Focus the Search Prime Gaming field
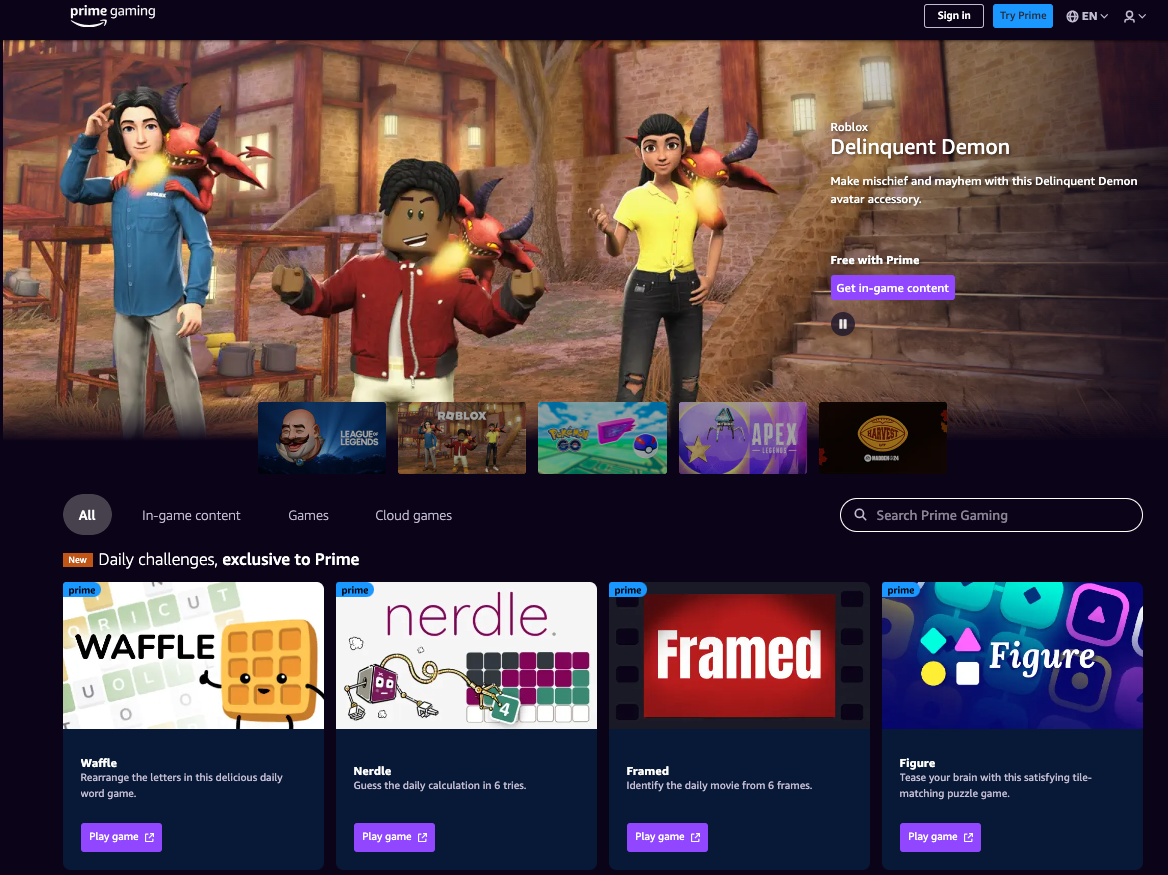1168x875 pixels. click(991, 515)
